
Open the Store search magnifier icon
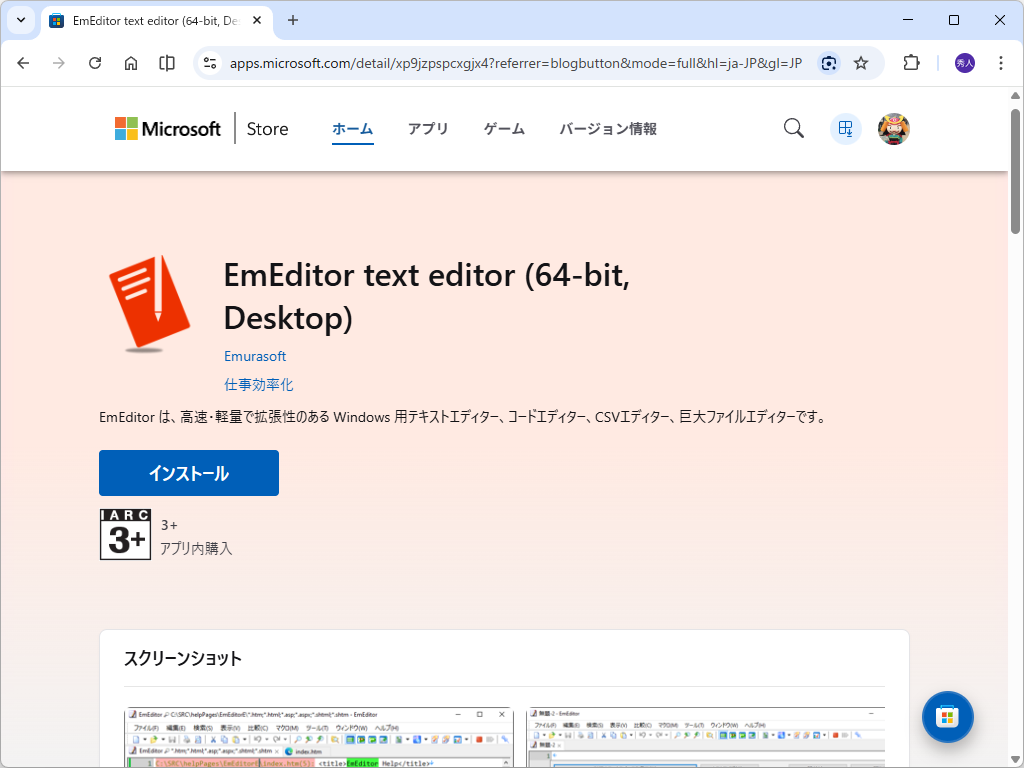coord(793,128)
